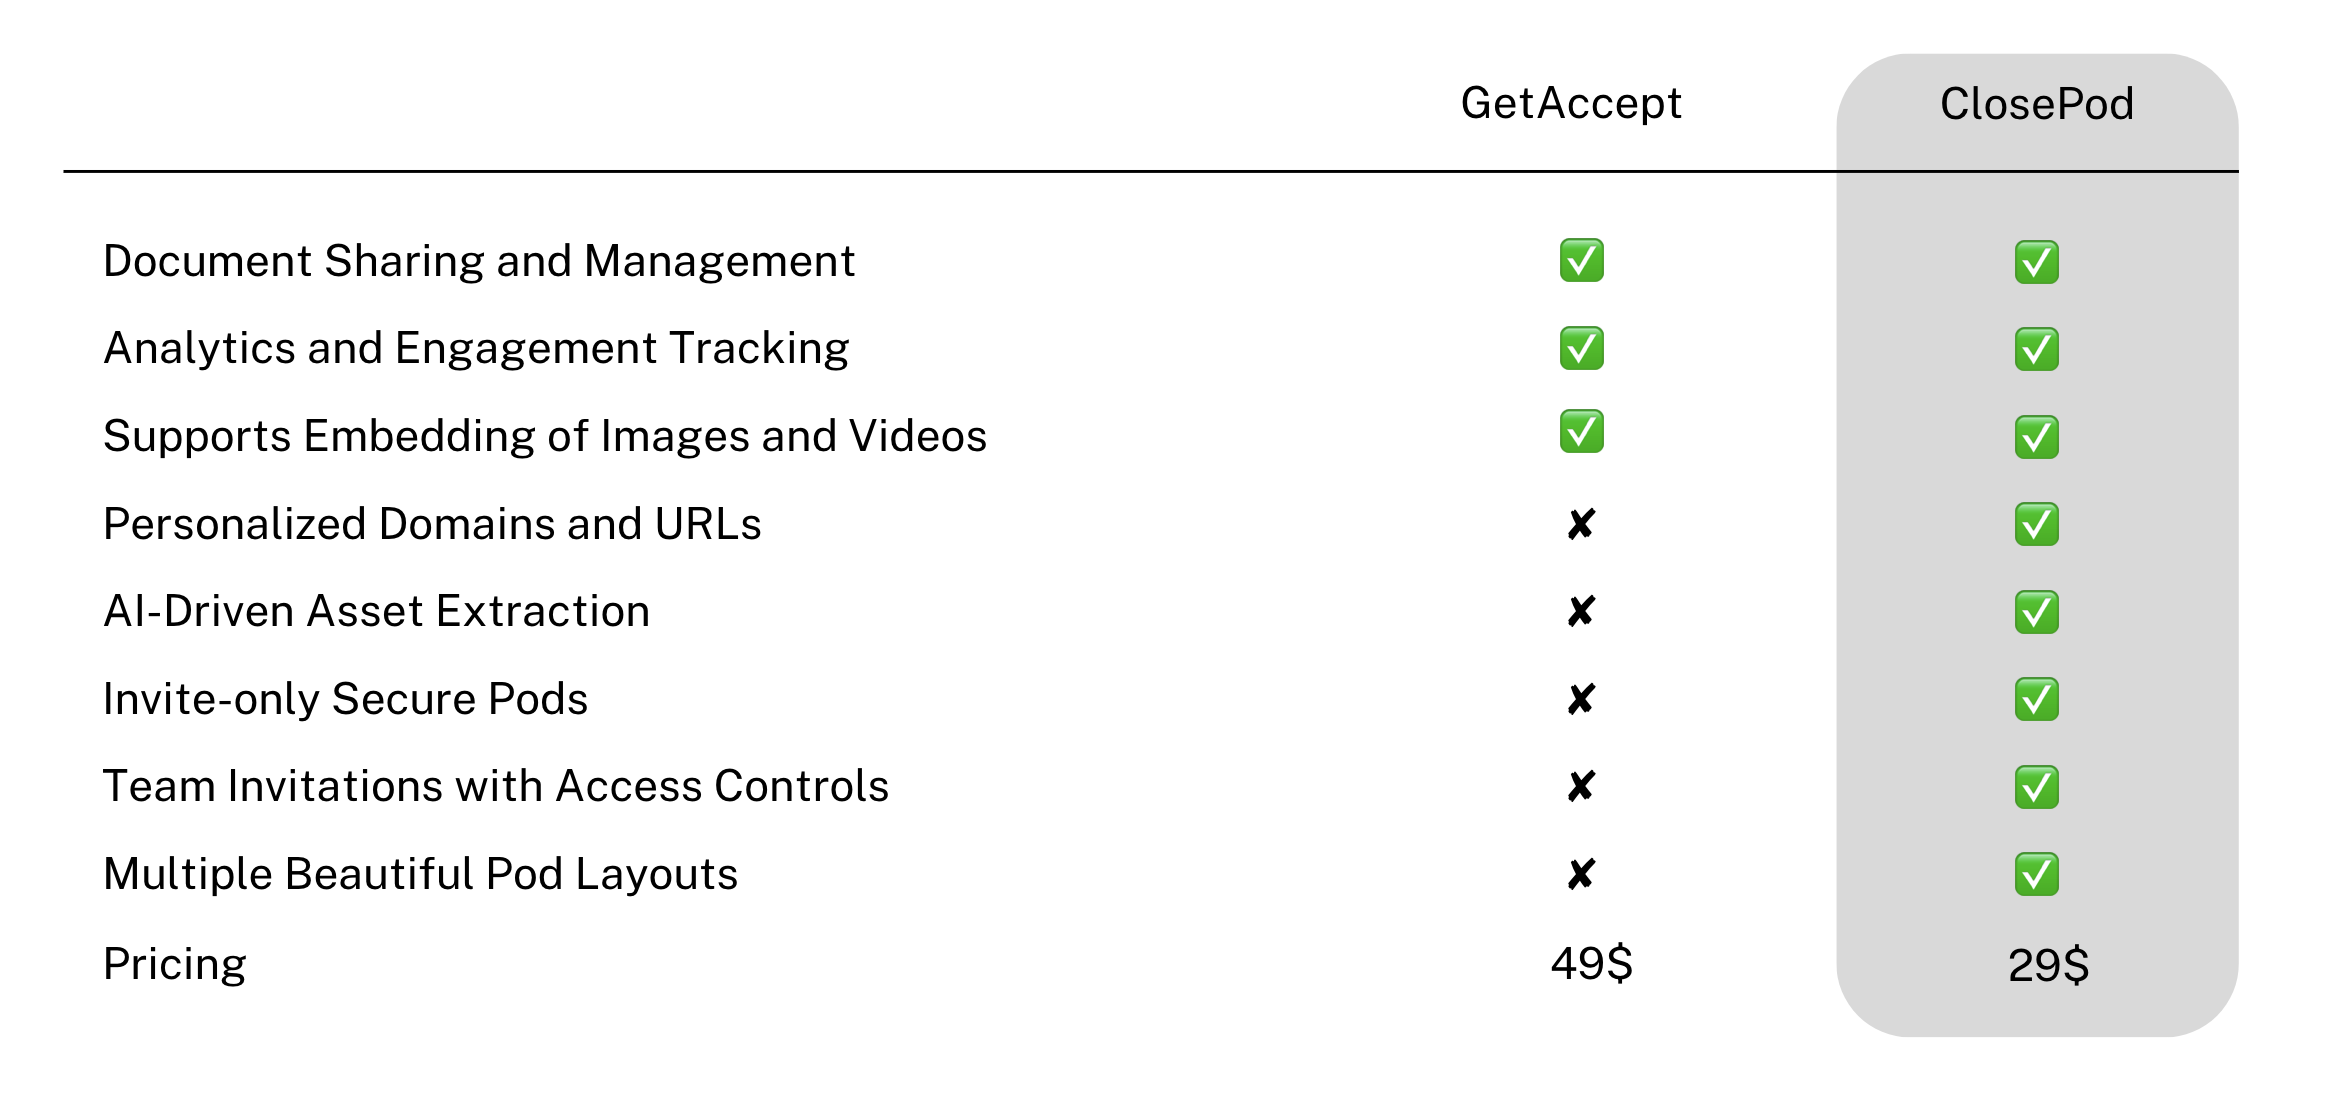Image resolution: width=2334 pixels, height=1100 pixels.
Task: Select the ClosePod column header
Action: pyautogui.click(x=2037, y=104)
